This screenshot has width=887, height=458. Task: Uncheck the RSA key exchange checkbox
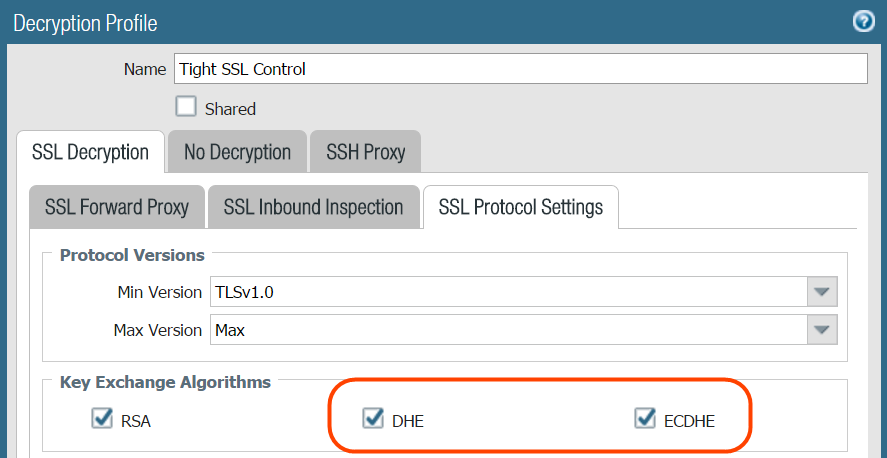click(101, 418)
